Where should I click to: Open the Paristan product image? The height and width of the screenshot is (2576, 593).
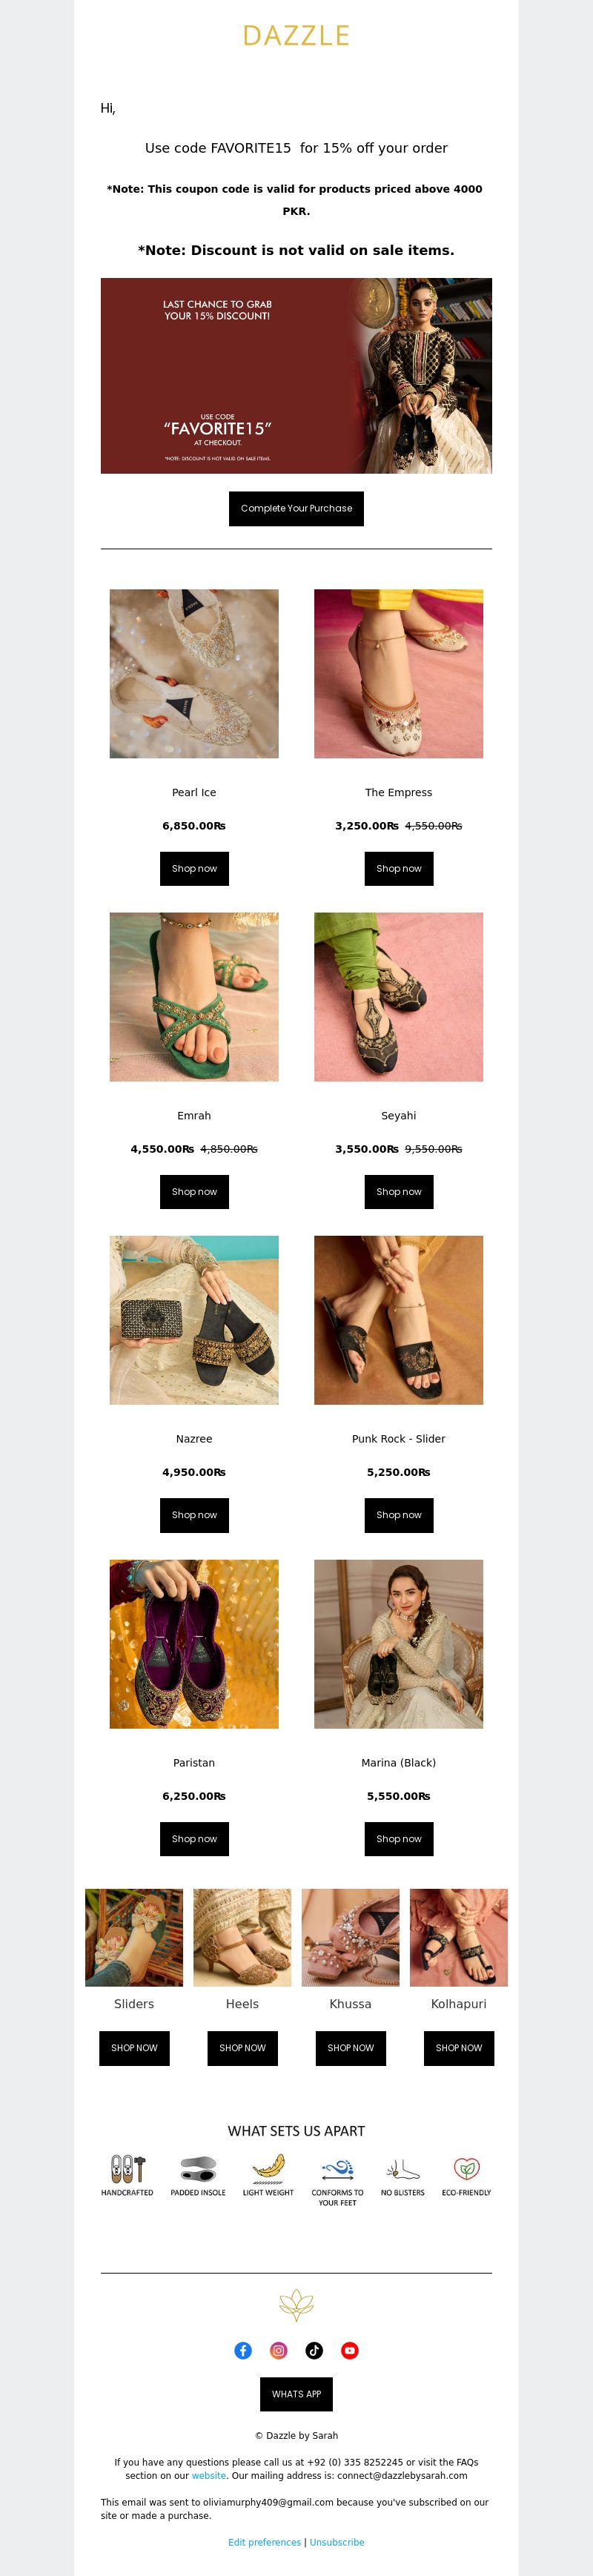[194, 1644]
